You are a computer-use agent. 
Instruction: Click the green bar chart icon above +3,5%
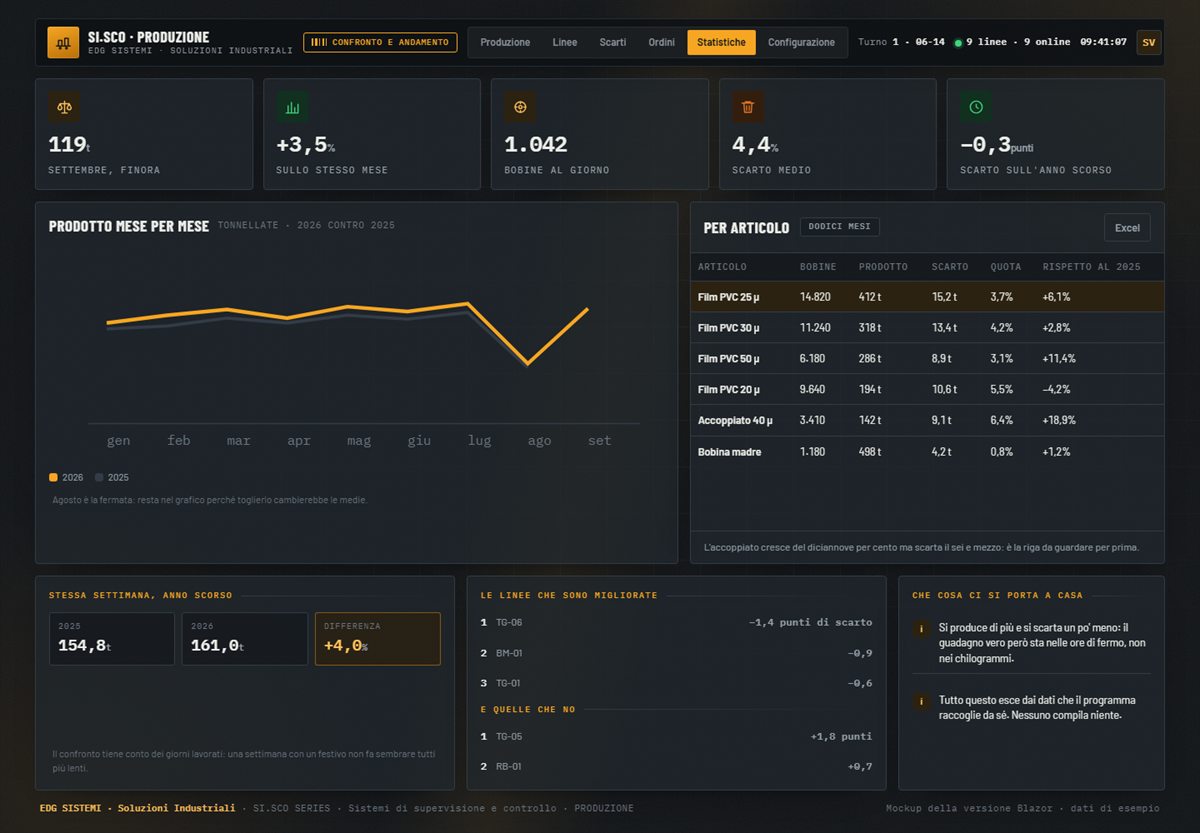click(292, 107)
